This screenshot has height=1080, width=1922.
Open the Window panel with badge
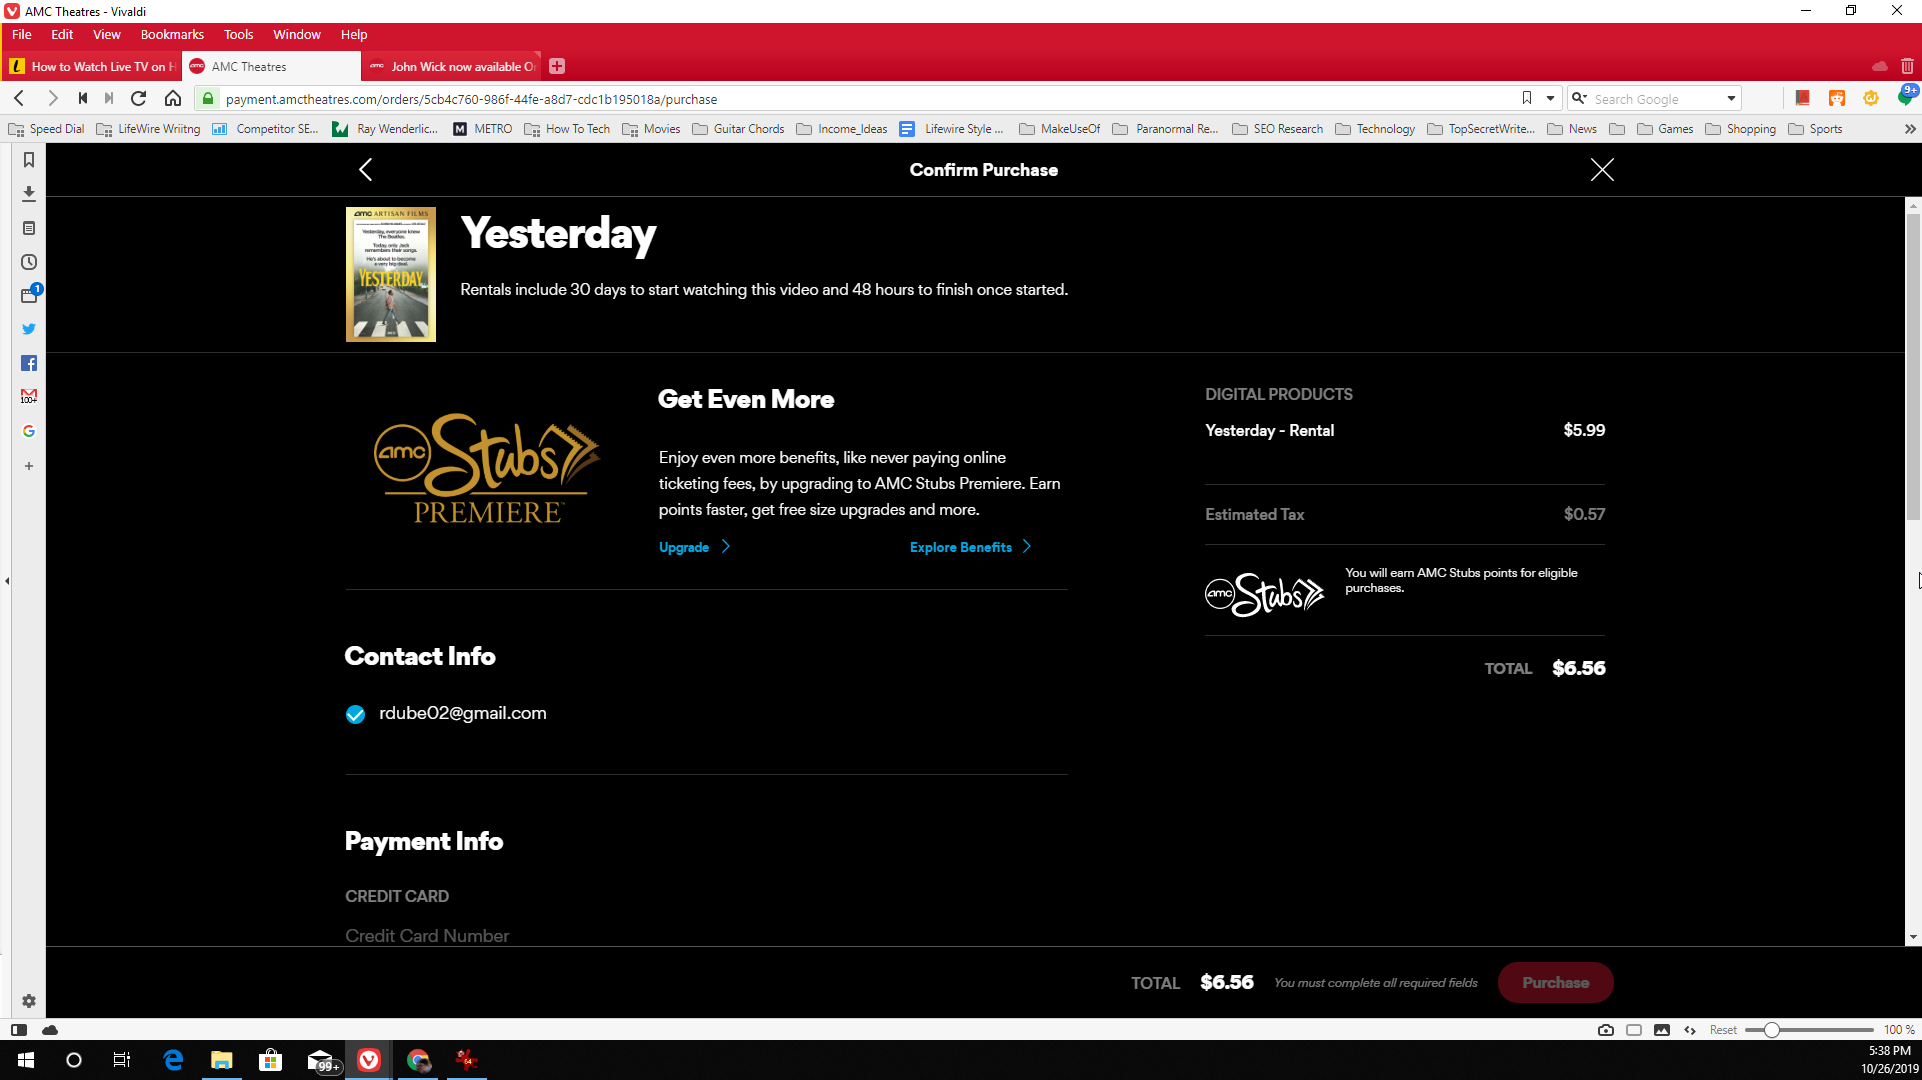tap(29, 295)
